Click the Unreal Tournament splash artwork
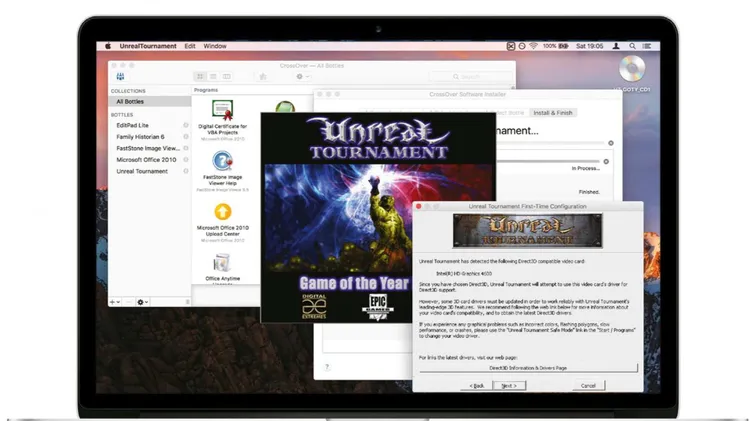 378,218
